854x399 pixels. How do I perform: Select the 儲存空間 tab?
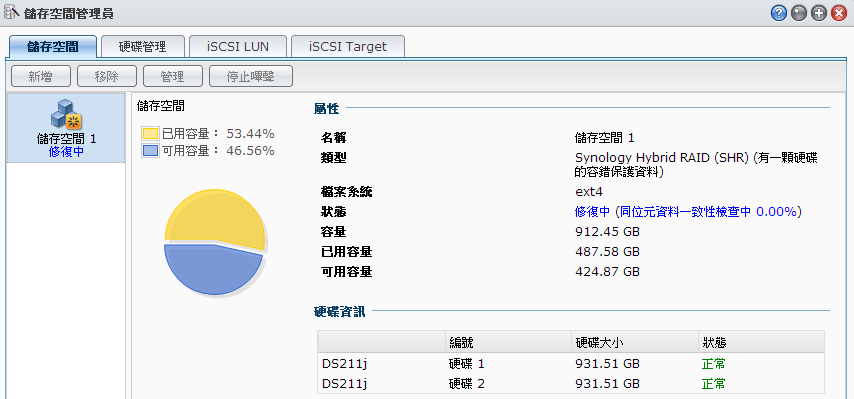[x=53, y=47]
